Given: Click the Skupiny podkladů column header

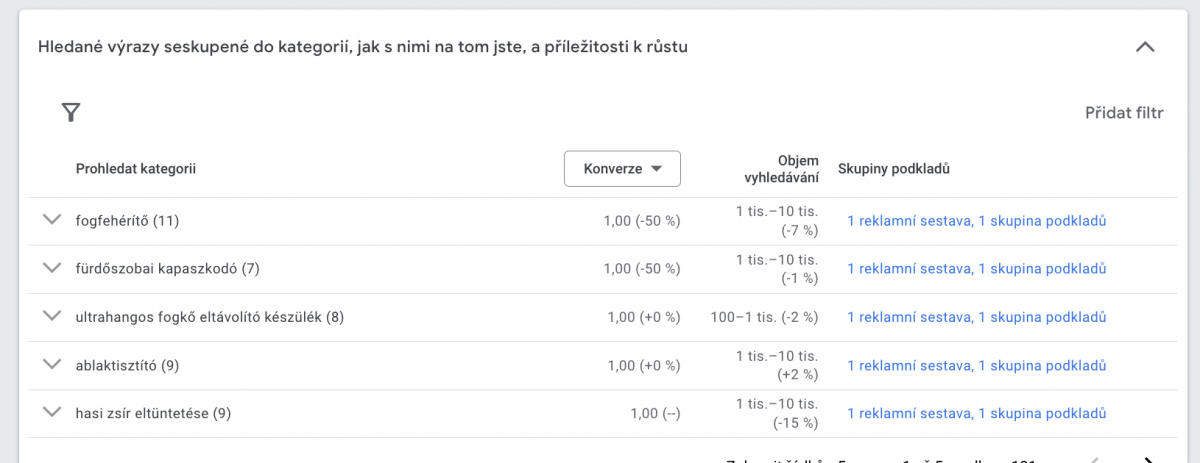Looking at the screenshot, I should pos(893,169).
